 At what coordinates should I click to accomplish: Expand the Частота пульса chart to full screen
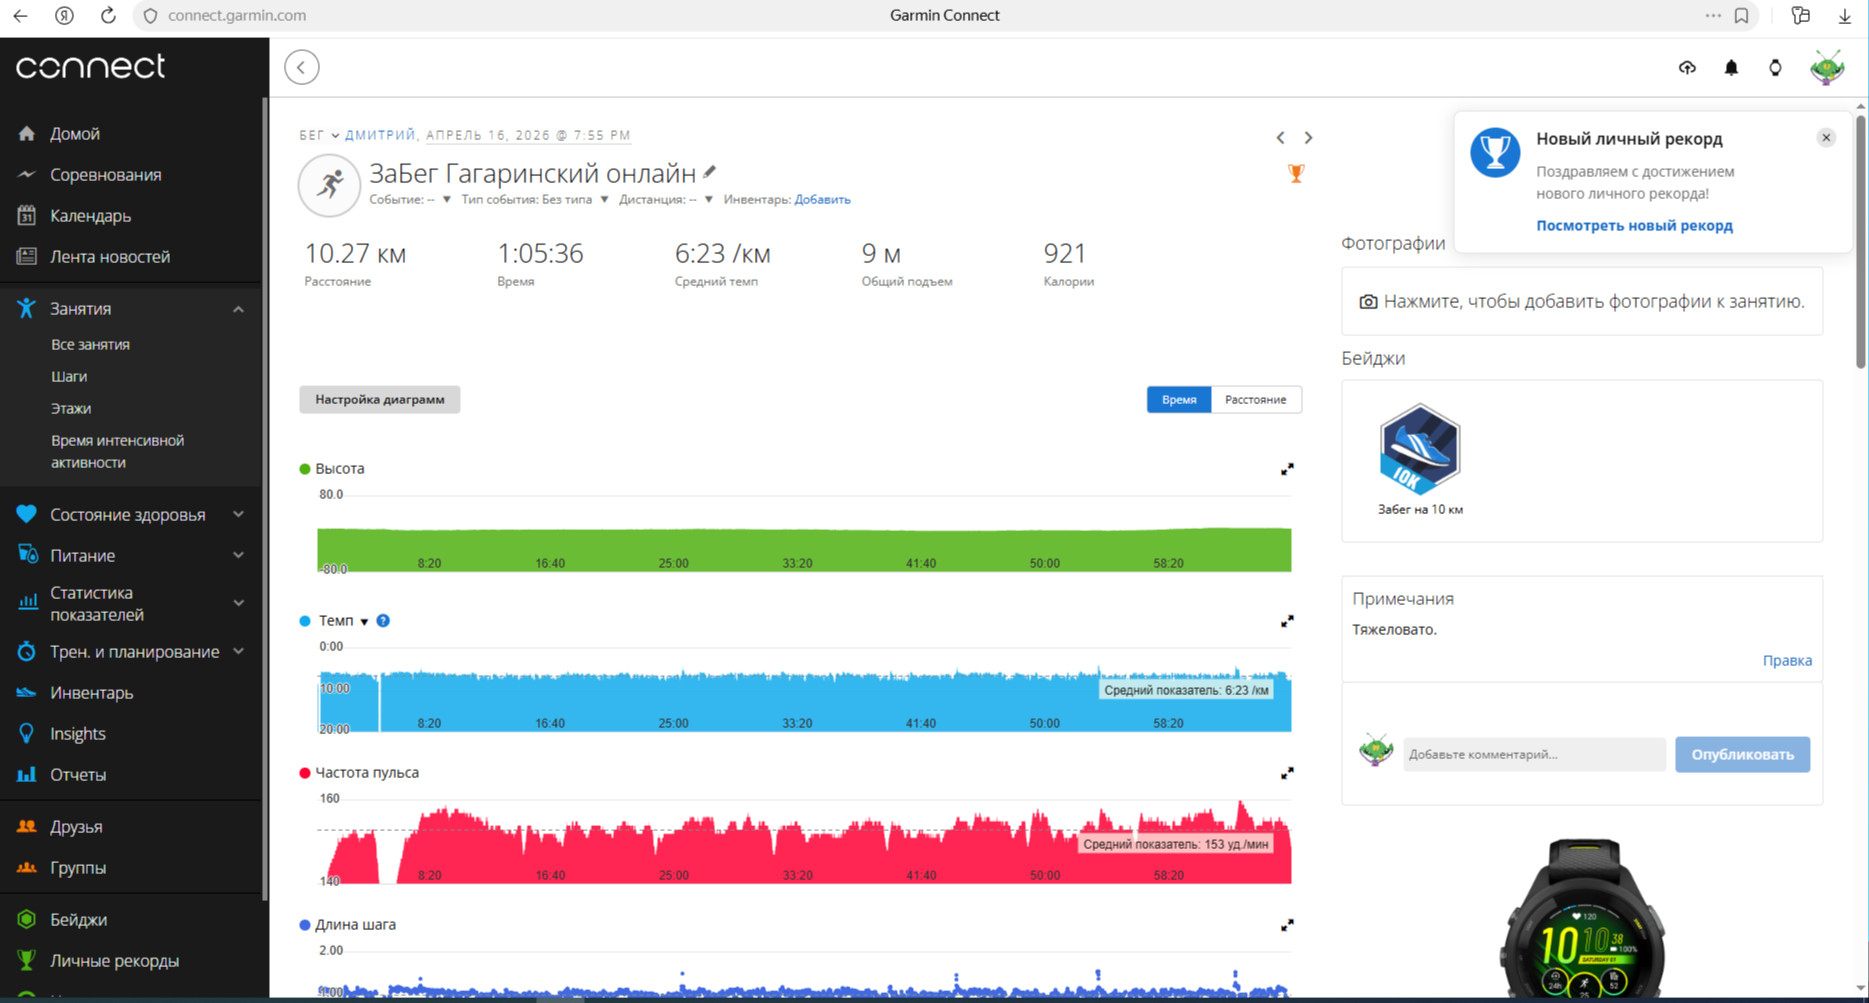tap(1287, 773)
